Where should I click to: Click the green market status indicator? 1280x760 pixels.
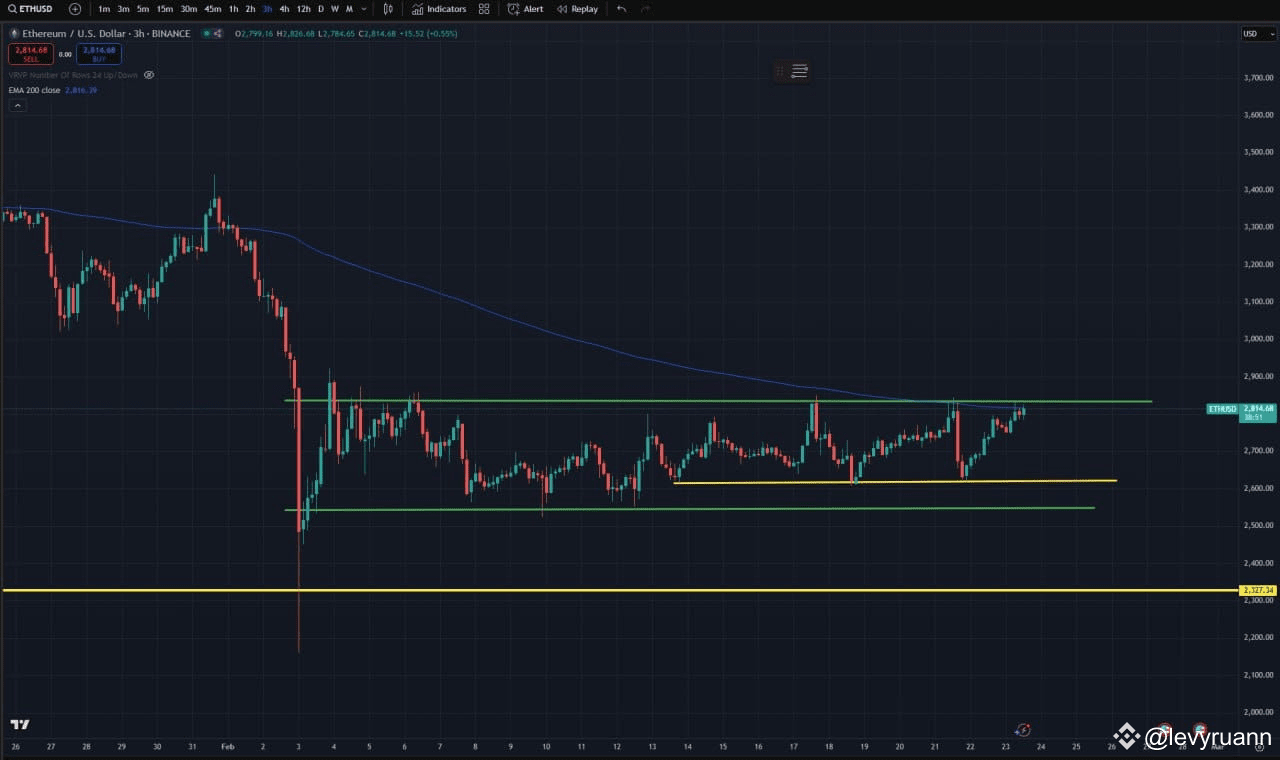click(207, 34)
